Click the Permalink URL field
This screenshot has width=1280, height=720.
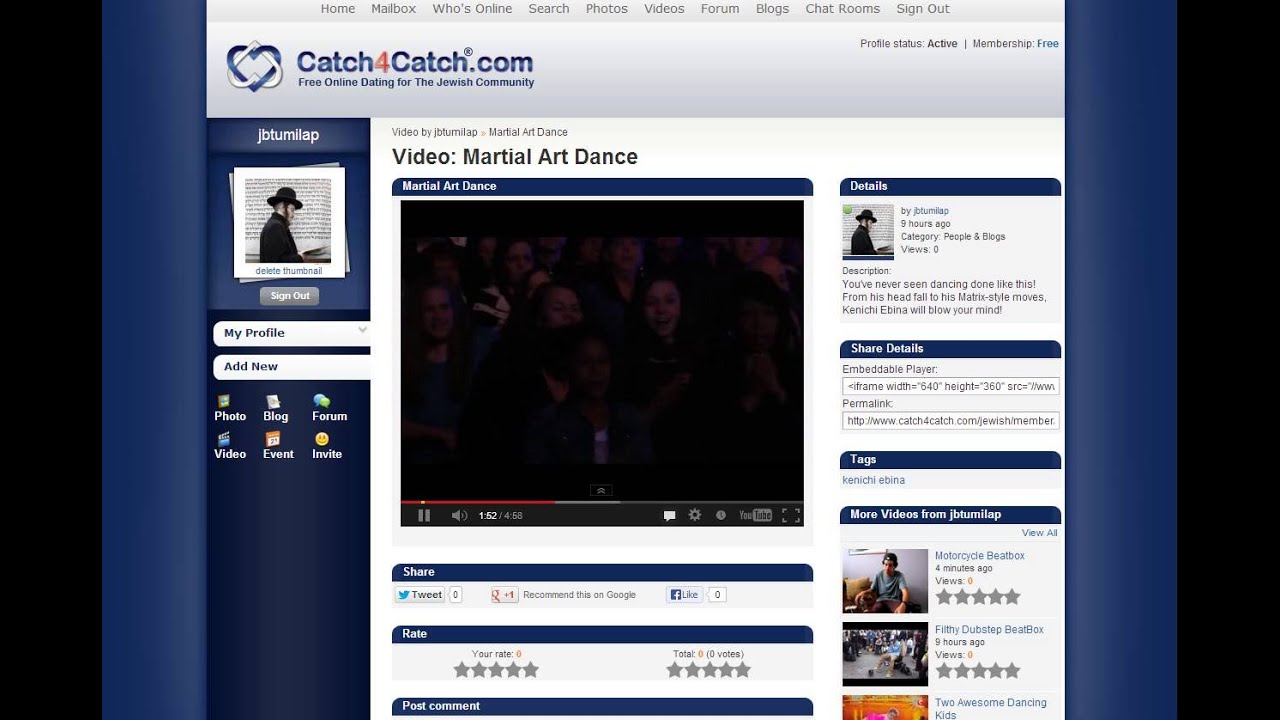pyautogui.click(x=951, y=421)
